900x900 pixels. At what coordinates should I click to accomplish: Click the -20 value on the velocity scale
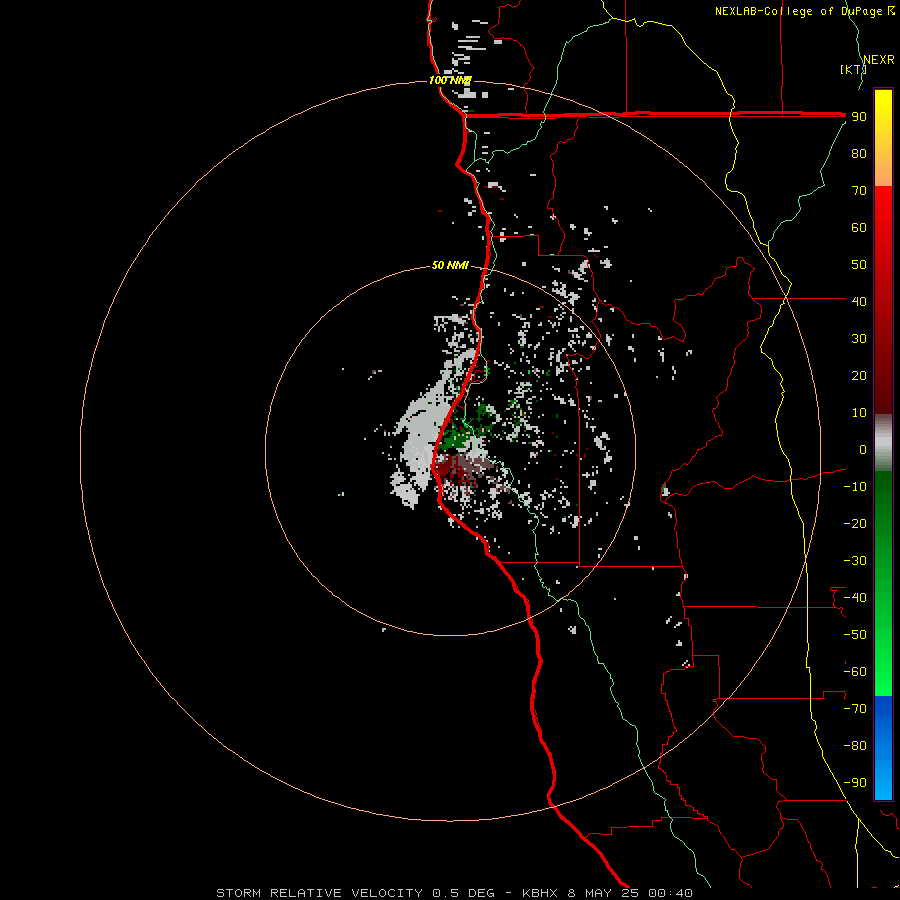tap(855, 523)
